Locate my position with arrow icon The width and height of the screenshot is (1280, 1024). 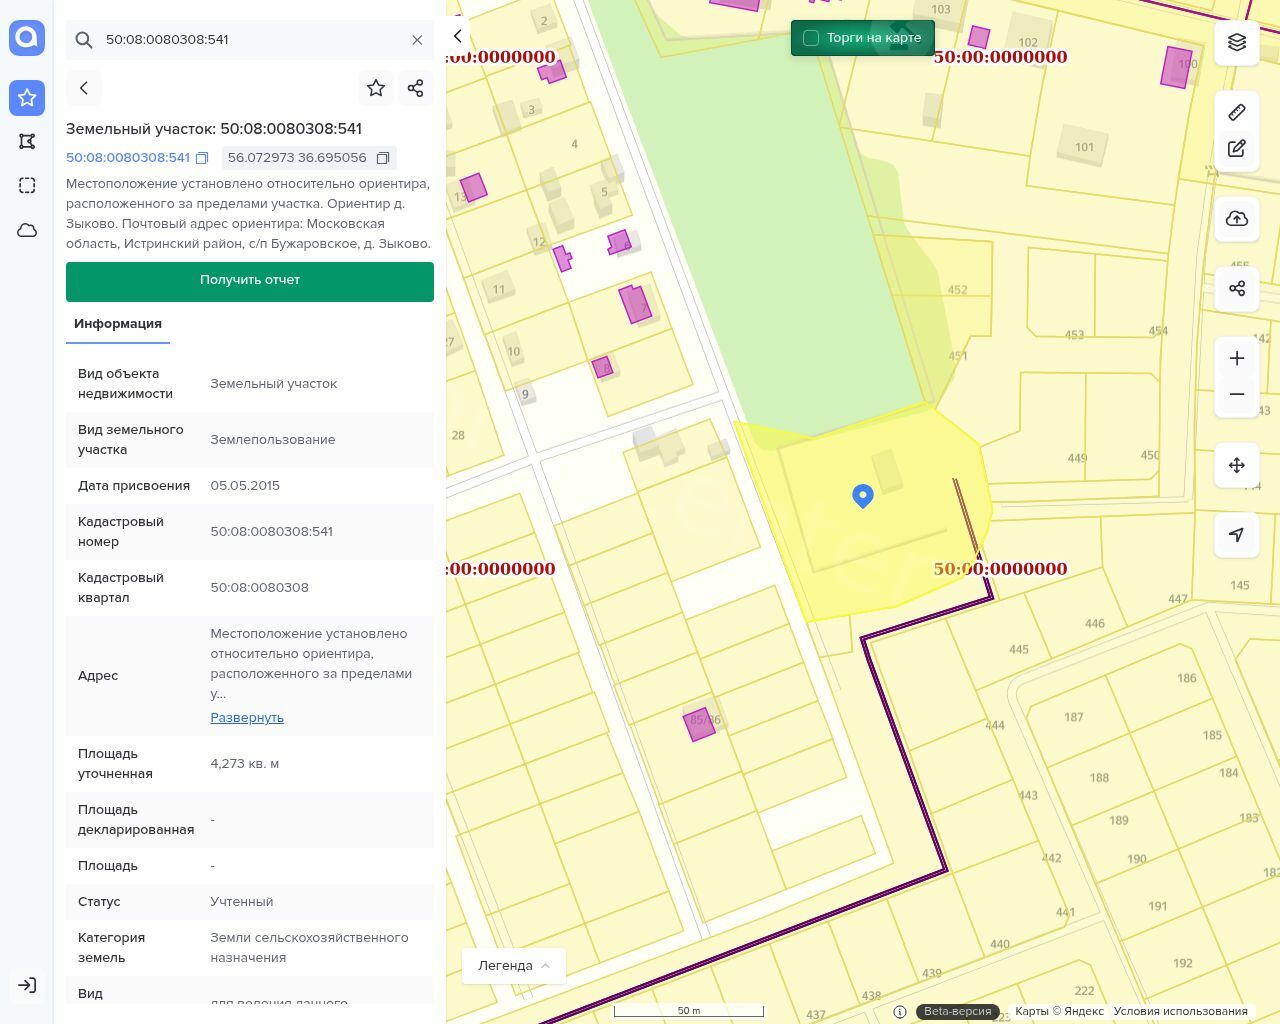pyautogui.click(x=1237, y=535)
